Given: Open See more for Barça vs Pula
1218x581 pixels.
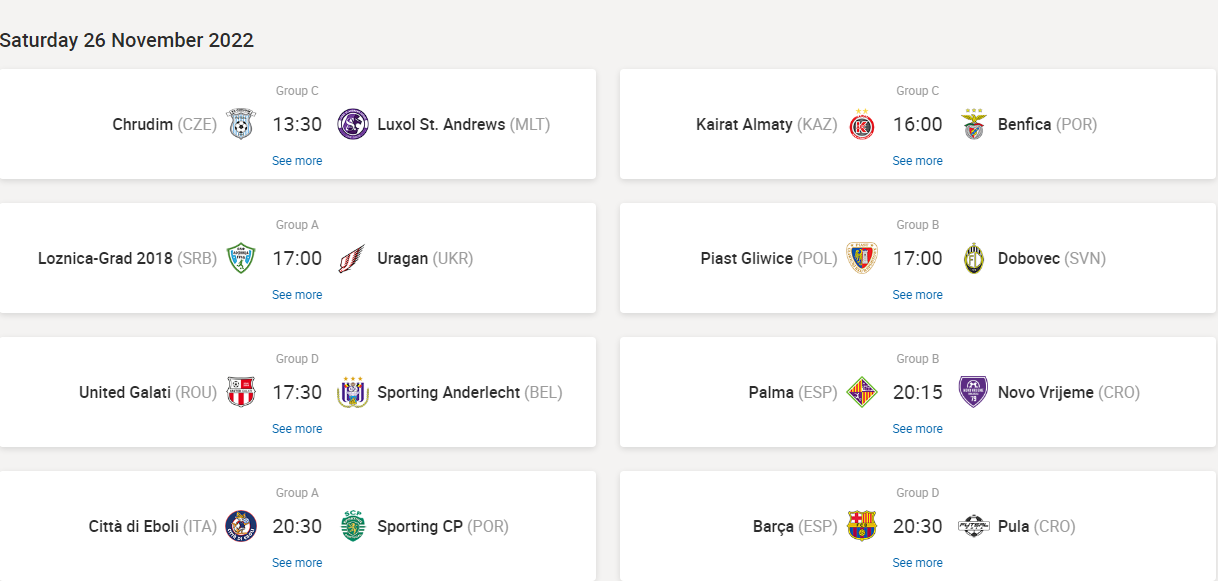Looking at the screenshot, I should click(x=917, y=563).
